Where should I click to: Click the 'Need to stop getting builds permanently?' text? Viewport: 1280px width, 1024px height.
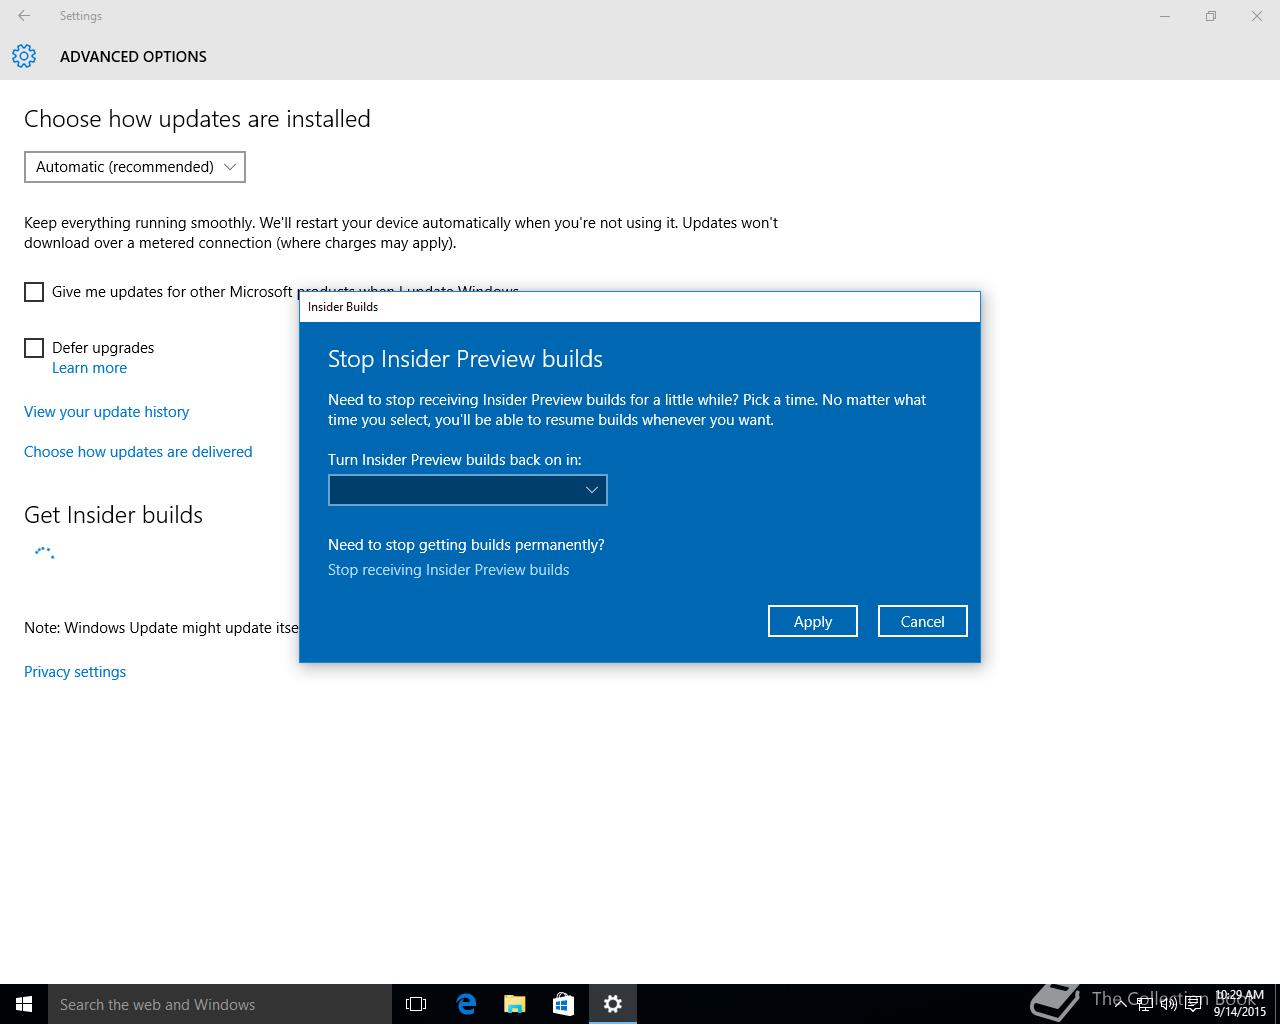pos(466,545)
